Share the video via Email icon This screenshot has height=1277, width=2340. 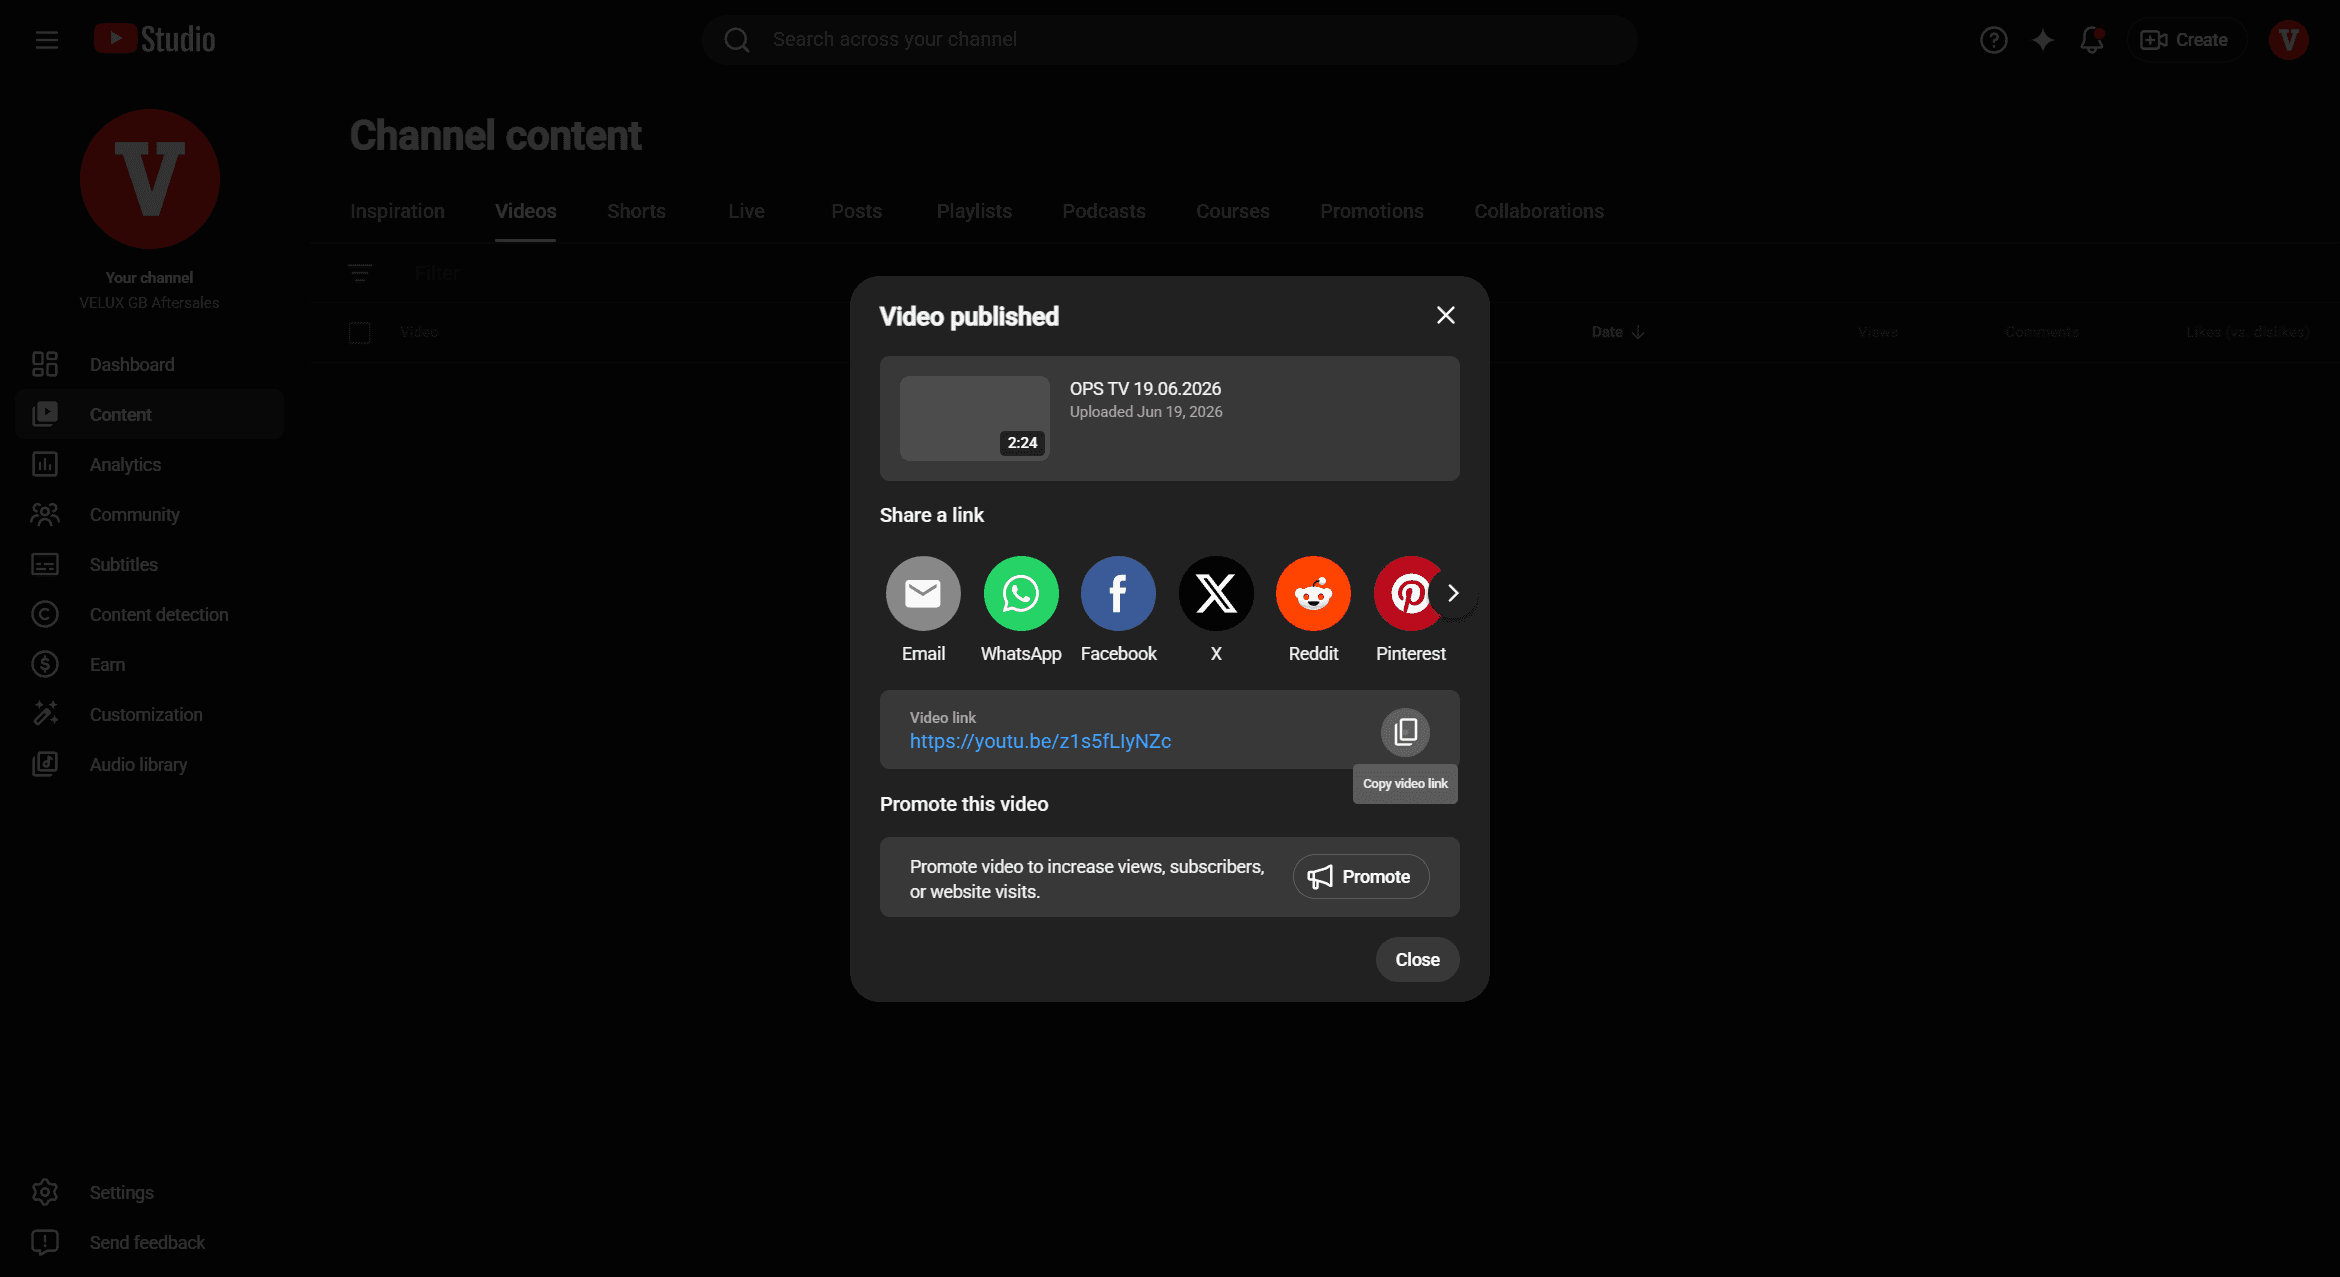point(923,594)
